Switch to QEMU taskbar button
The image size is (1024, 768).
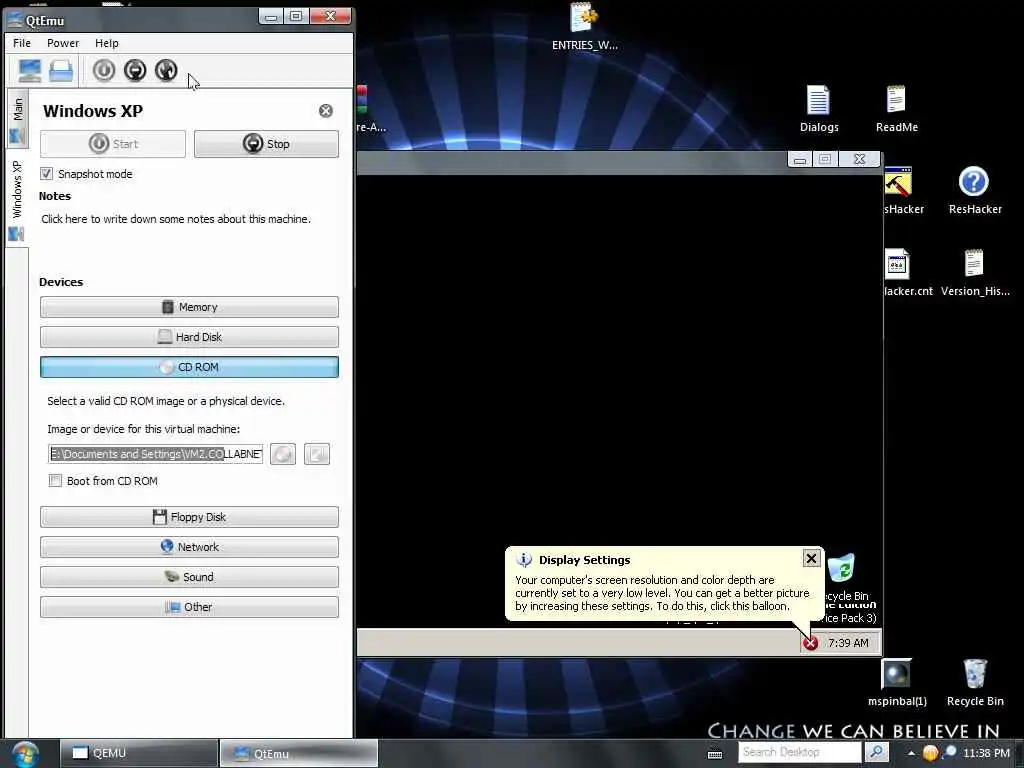[x=138, y=753]
